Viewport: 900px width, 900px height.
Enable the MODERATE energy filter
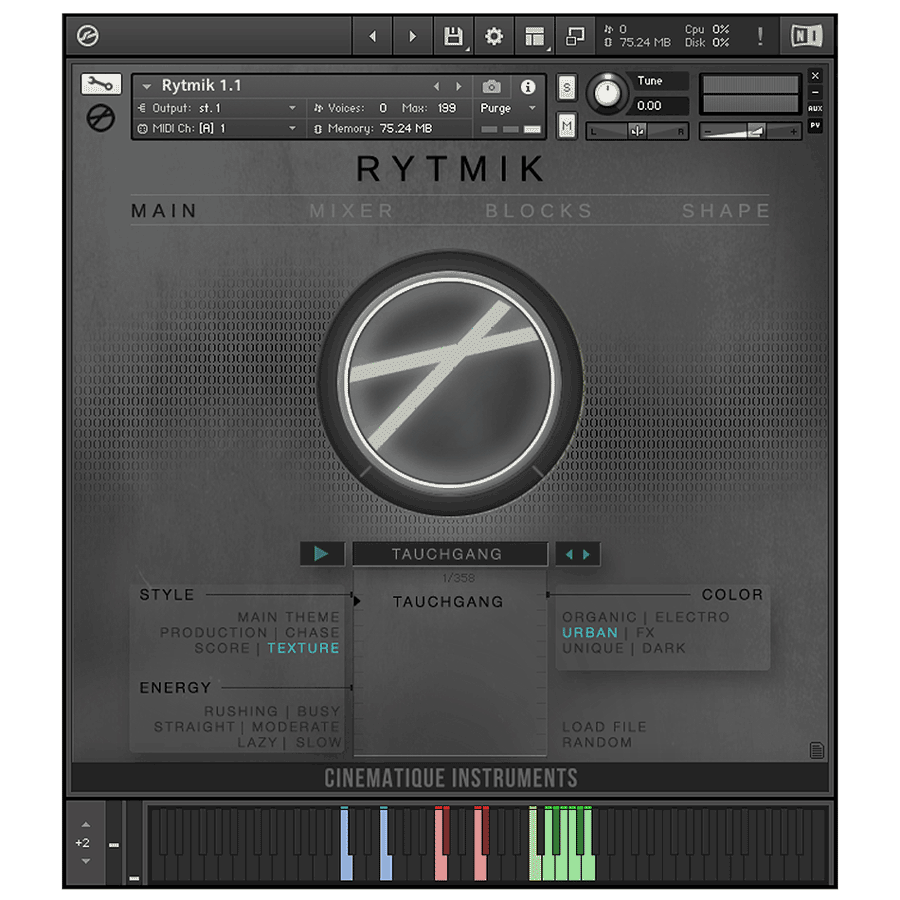[x=296, y=727]
